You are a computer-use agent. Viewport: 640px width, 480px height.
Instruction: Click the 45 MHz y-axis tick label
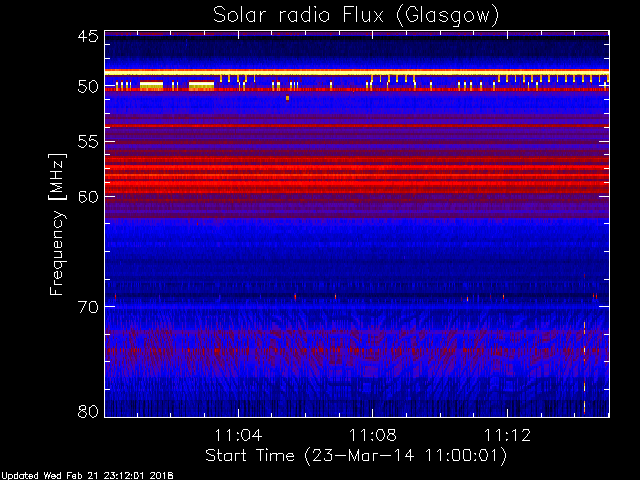coord(88,36)
